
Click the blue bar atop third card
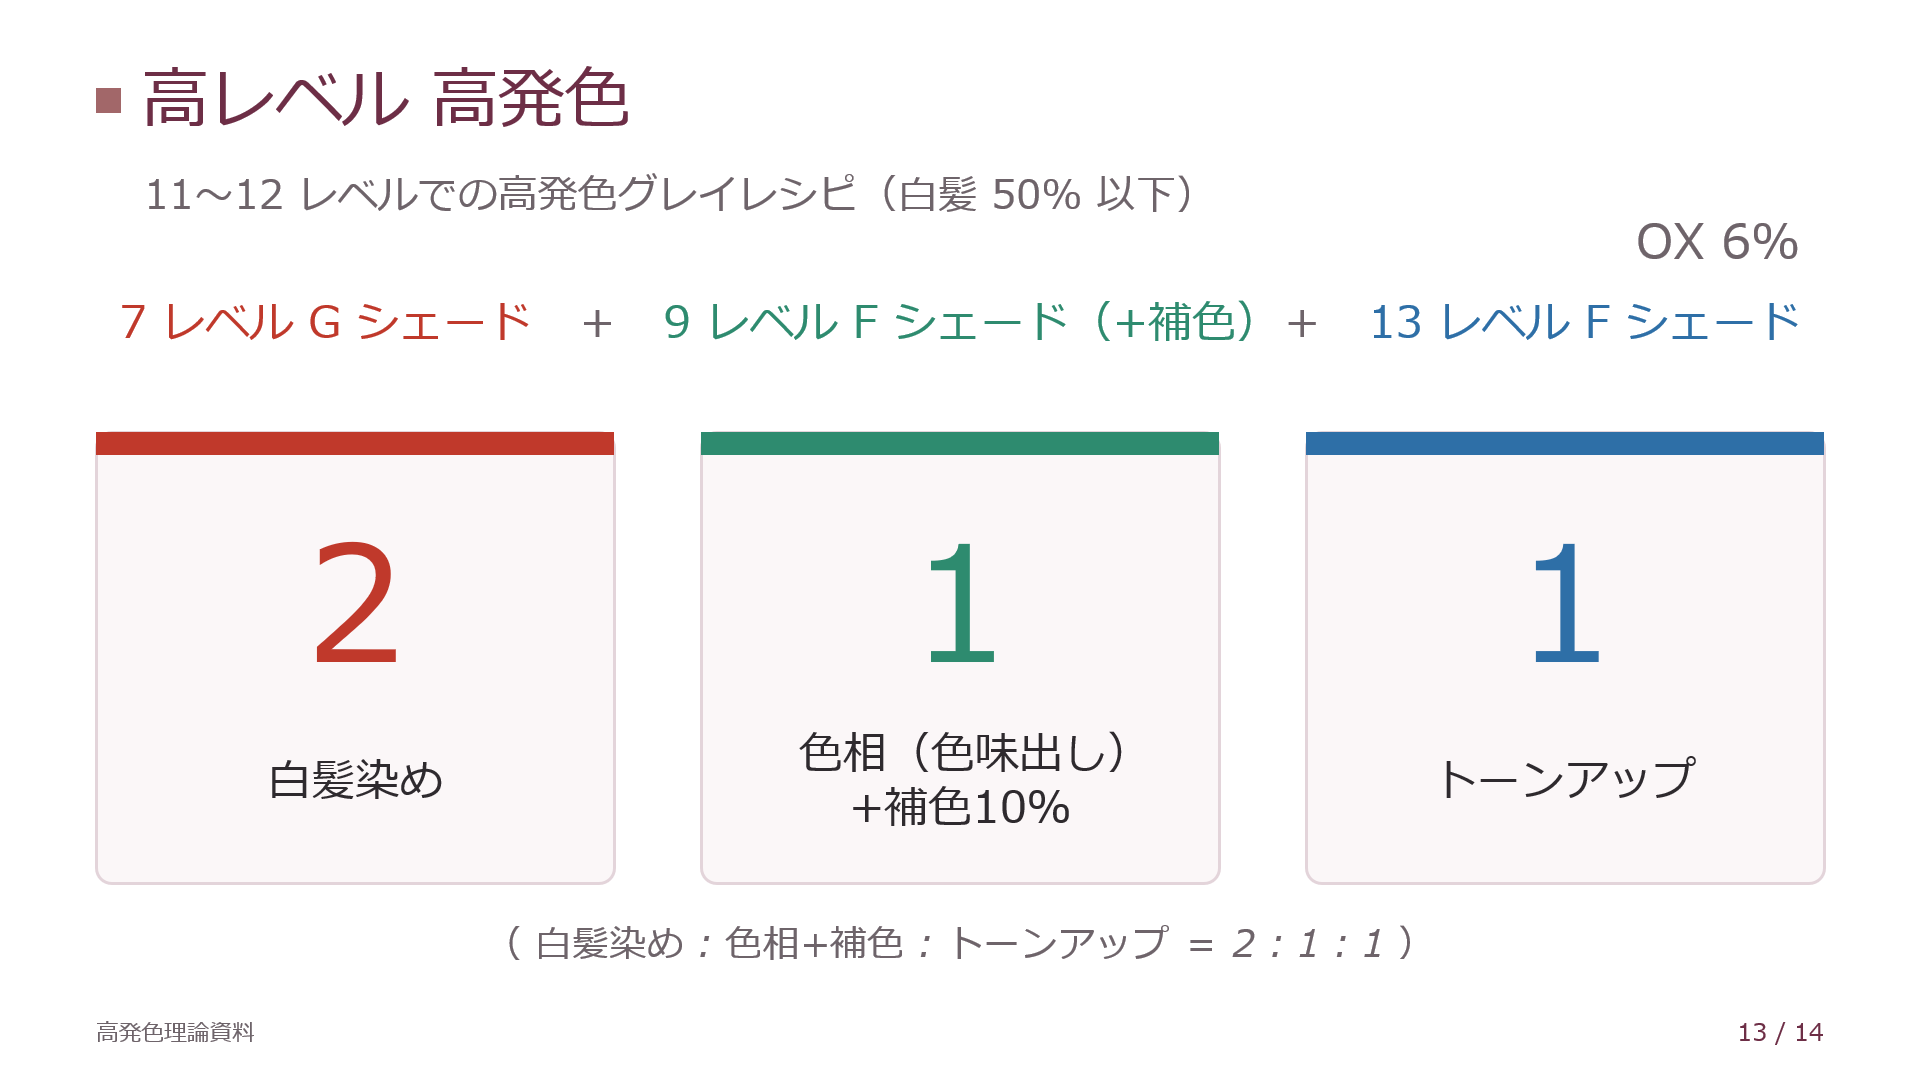1565,443
